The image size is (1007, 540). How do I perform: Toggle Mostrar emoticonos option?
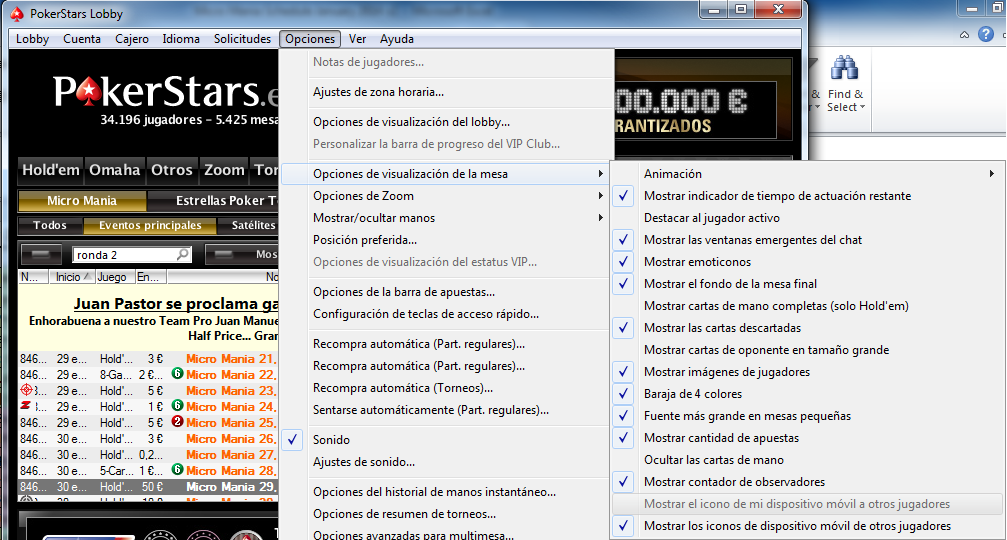click(x=807, y=262)
